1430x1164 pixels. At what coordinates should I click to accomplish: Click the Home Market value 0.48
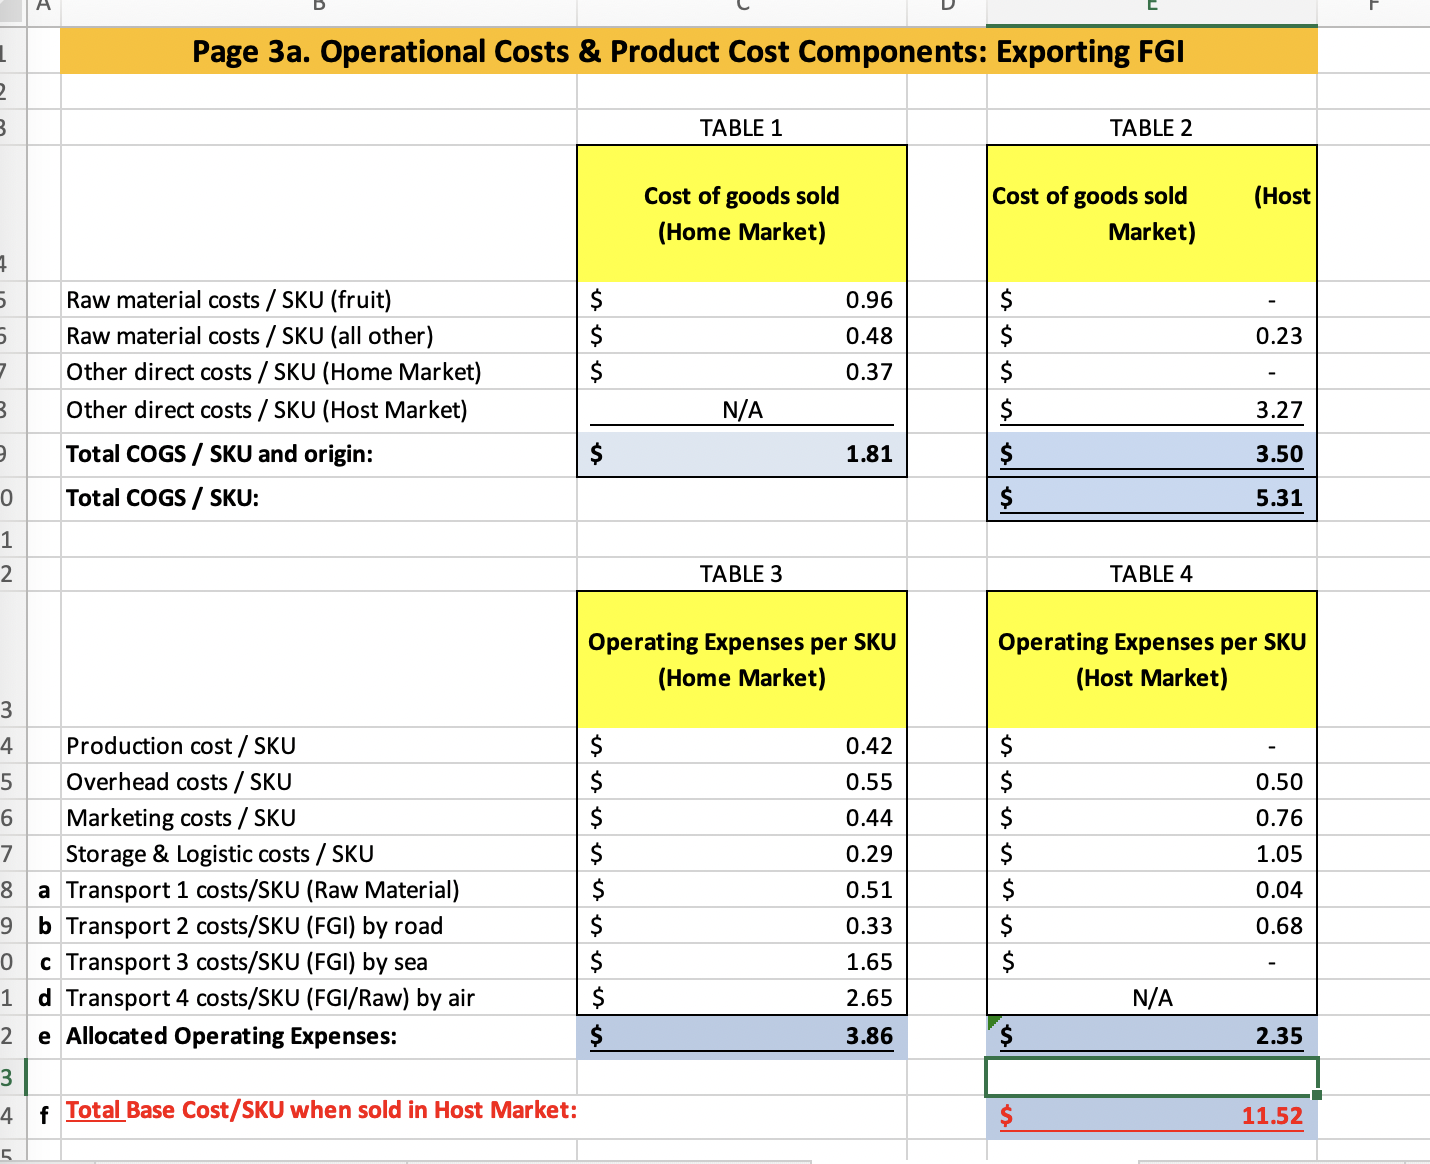click(741, 336)
